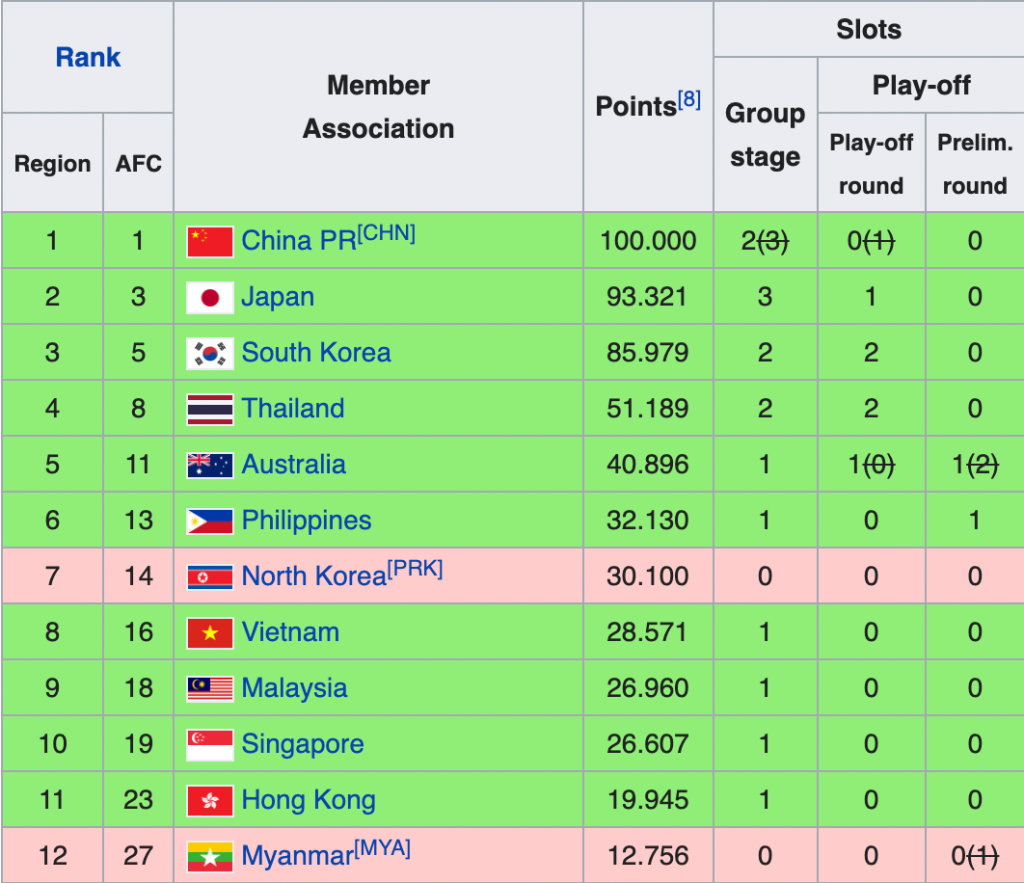This screenshot has width=1024, height=883.
Task: Click the Play-off round sub-header
Action: pos(871,164)
